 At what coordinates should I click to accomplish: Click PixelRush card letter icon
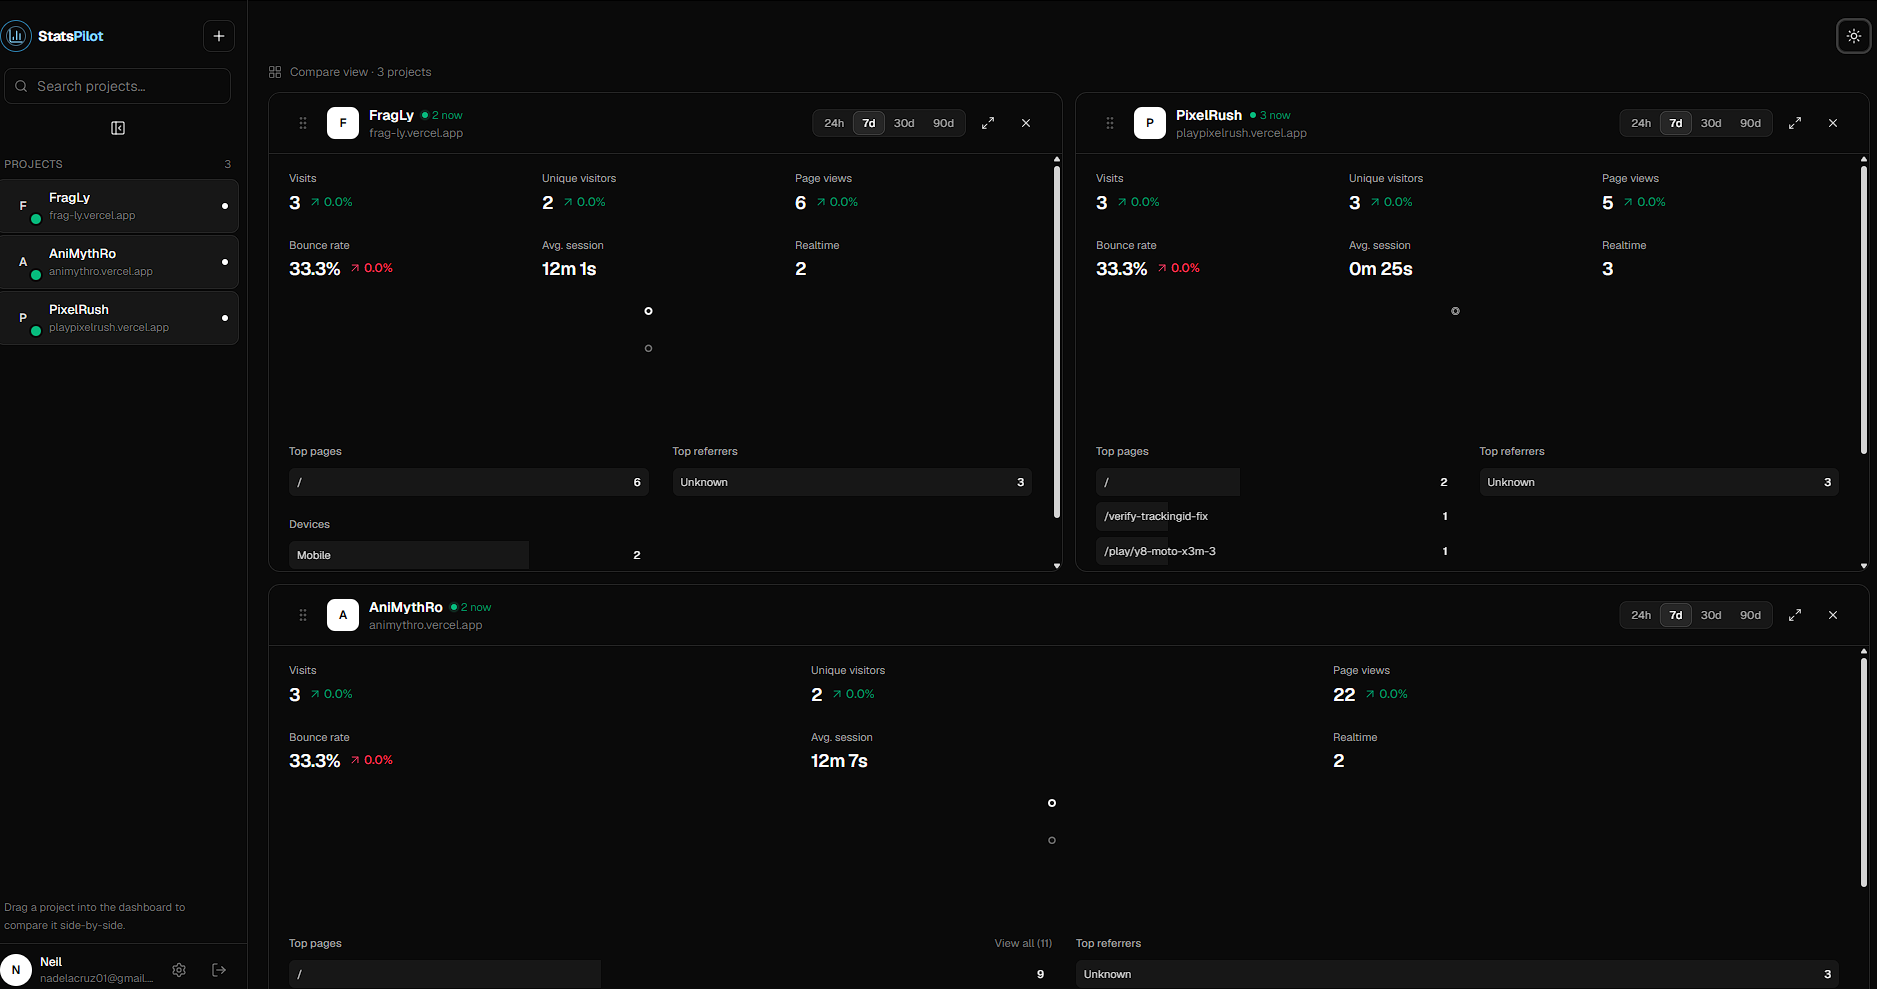coord(1150,123)
